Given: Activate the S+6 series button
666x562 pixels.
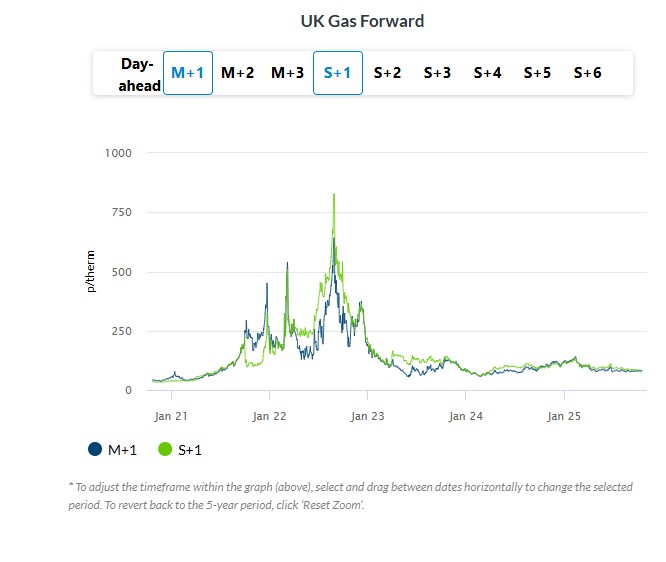Looking at the screenshot, I should [x=588, y=73].
